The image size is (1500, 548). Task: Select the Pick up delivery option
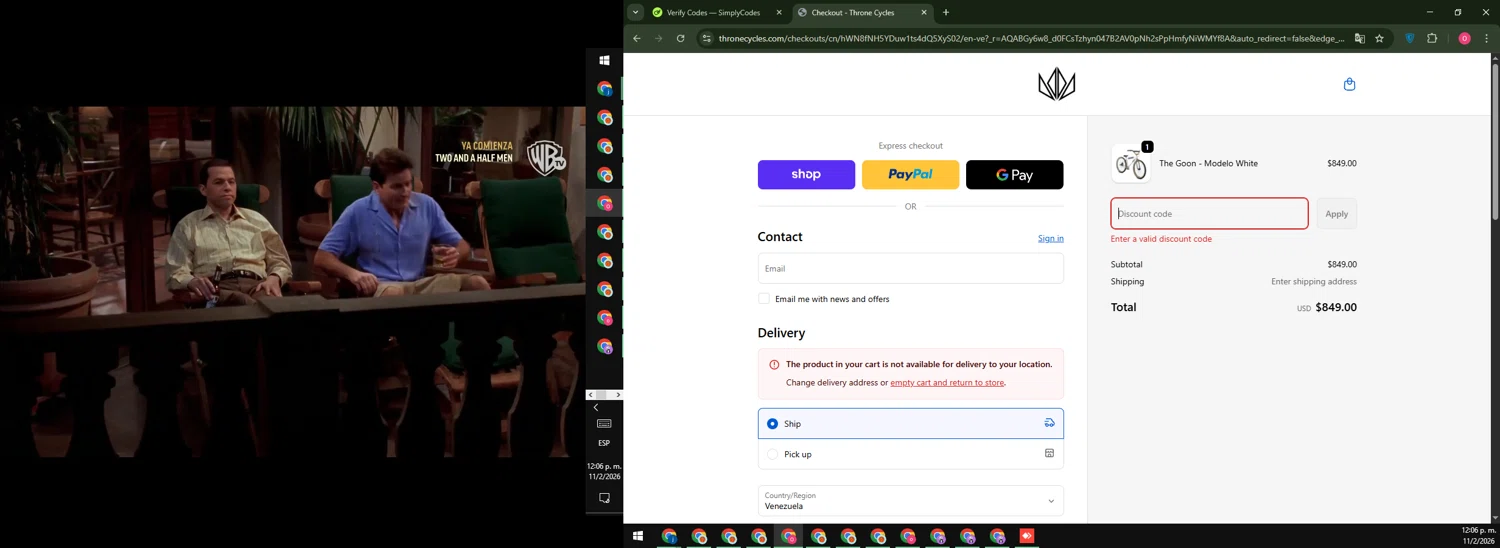click(910, 454)
